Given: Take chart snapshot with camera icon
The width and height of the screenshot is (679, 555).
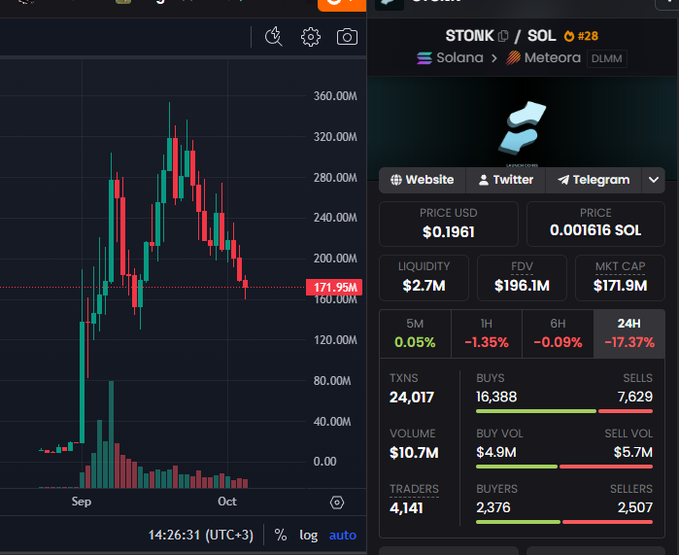Looking at the screenshot, I should [x=347, y=37].
